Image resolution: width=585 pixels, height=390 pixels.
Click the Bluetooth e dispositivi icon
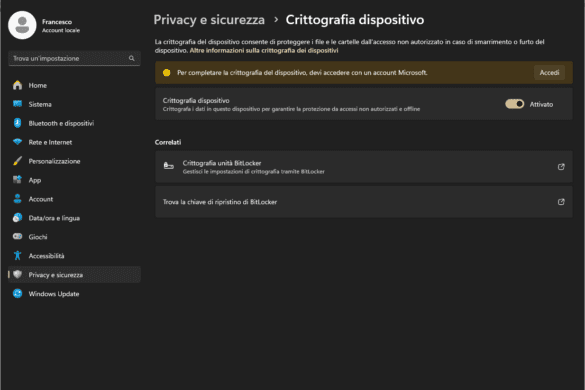coord(18,123)
